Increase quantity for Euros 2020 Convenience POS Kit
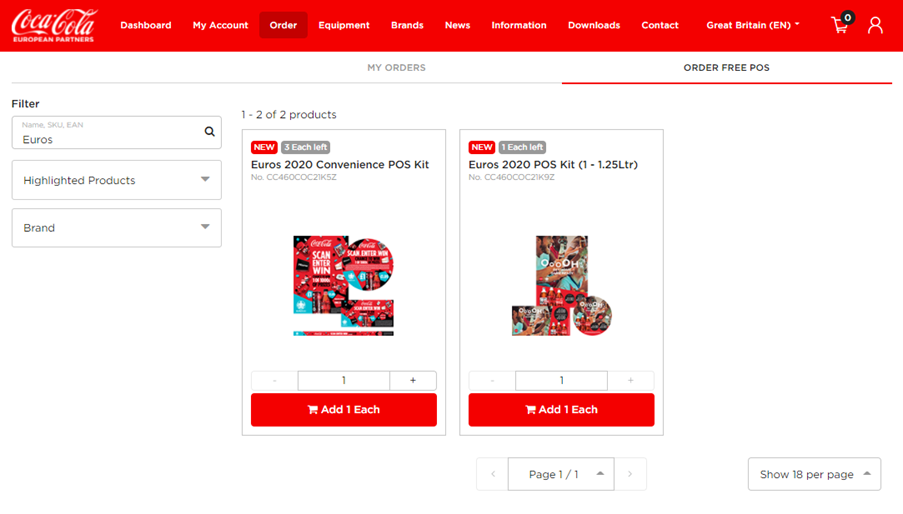Viewport: 903px width, 514px height. pos(413,380)
